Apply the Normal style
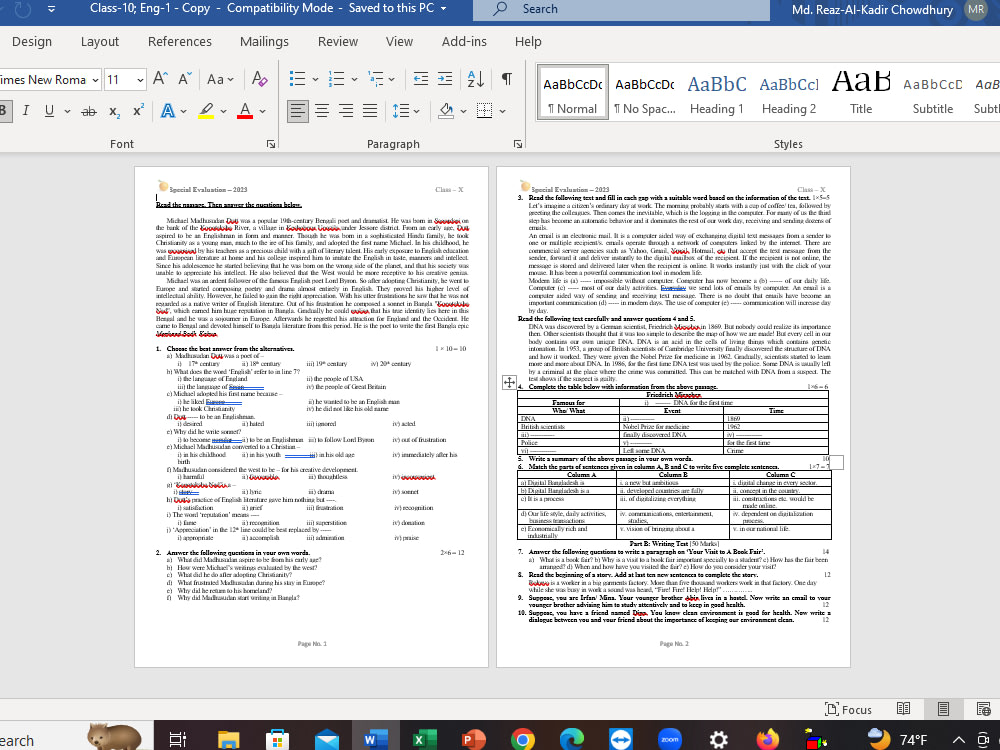 [x=572, y=93]
